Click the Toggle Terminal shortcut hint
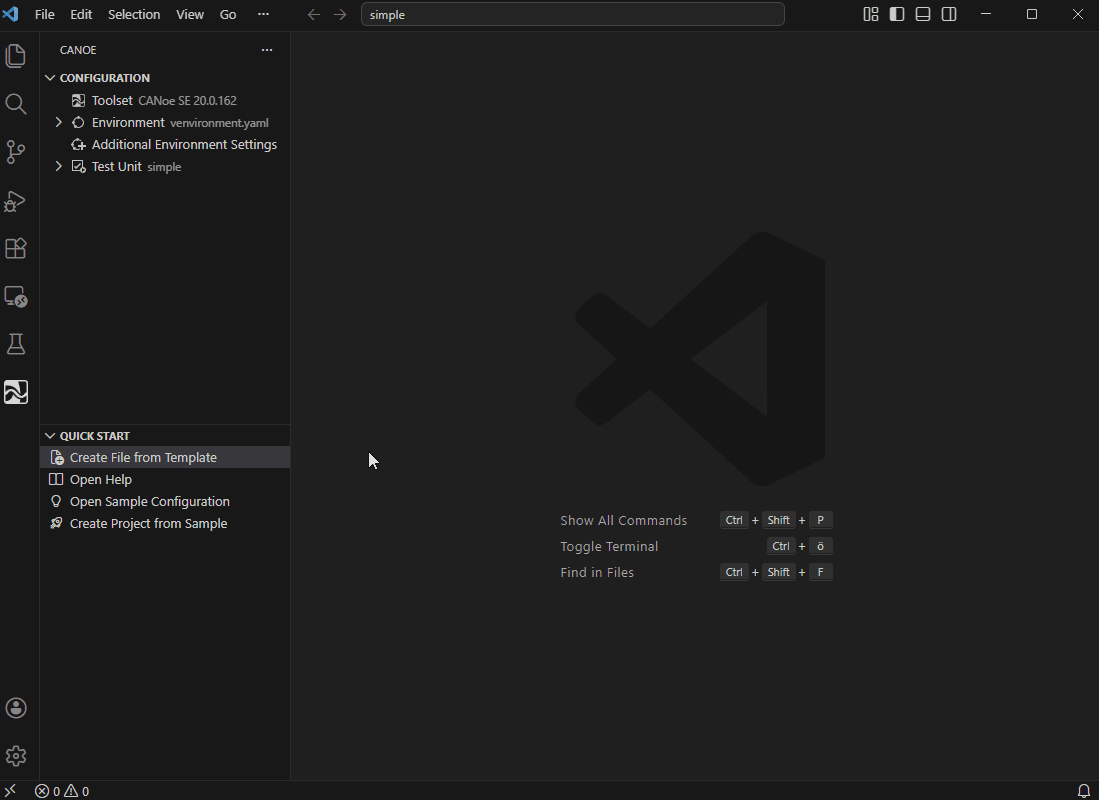The image size is (1099, 800). [696, 546]
